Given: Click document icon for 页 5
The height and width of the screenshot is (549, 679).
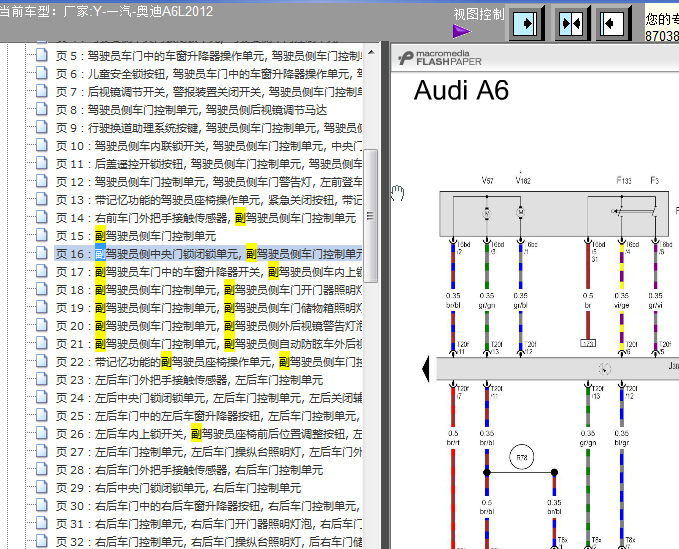Looking at the screenshot, I should pyautogui.click(x=42, y=55).
